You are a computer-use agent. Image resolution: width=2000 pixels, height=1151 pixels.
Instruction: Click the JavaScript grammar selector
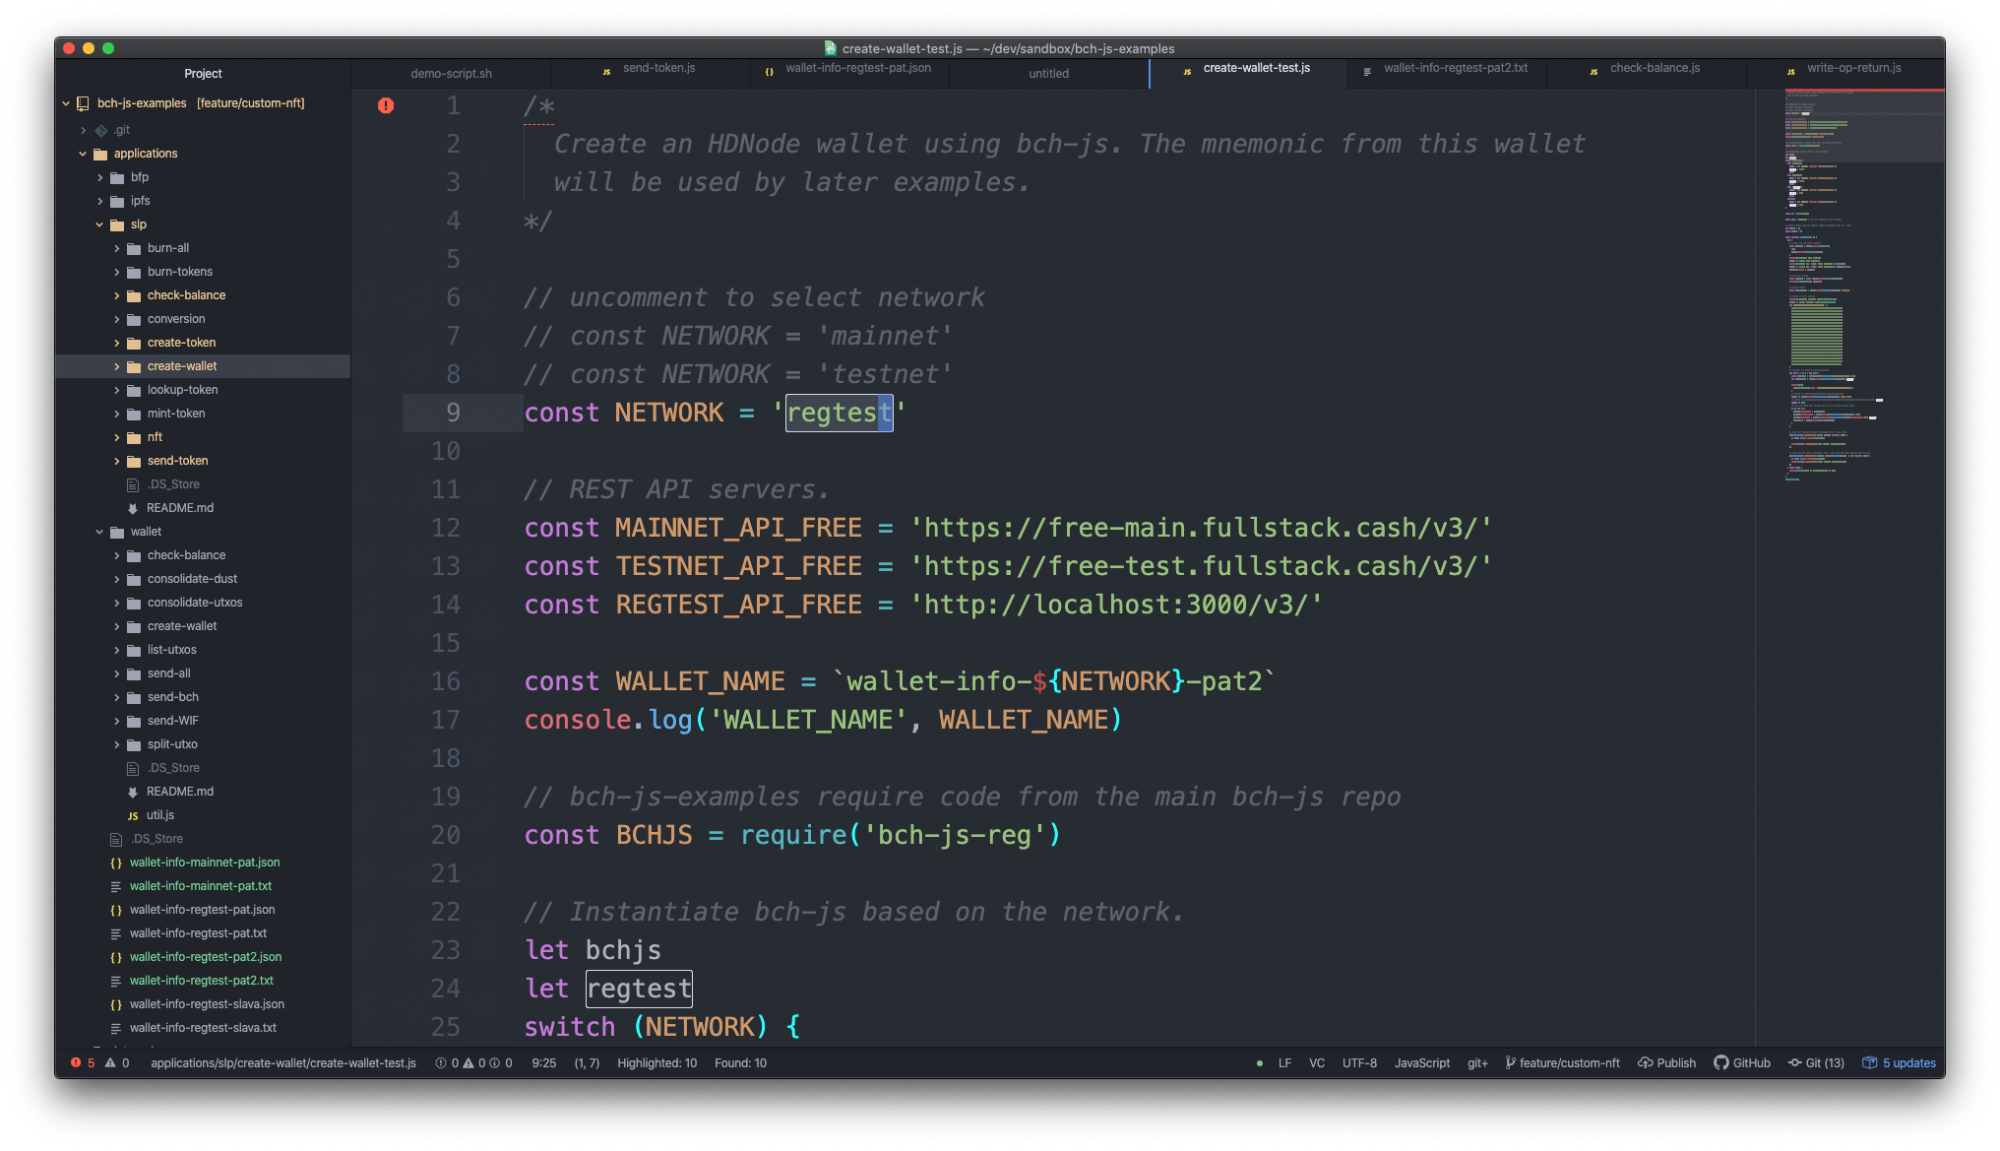[x=1422, y=1063]
